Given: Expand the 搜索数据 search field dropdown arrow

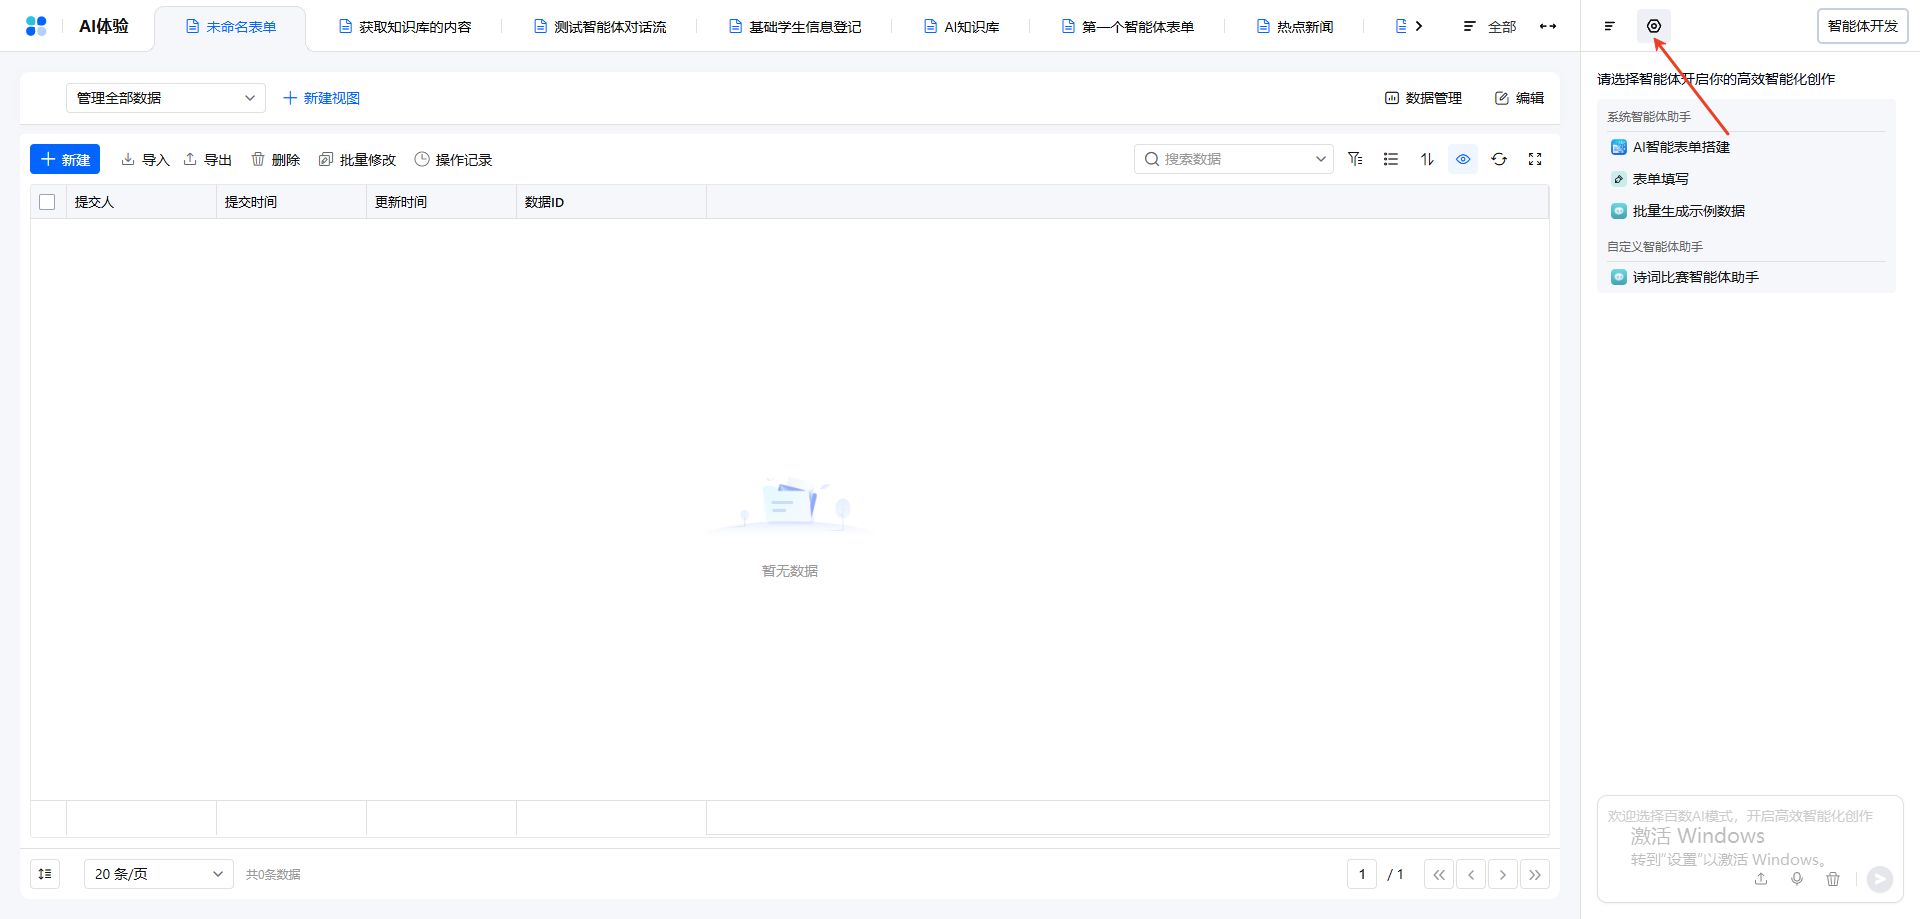Looking at the screenshot, I should [1320, 159].
